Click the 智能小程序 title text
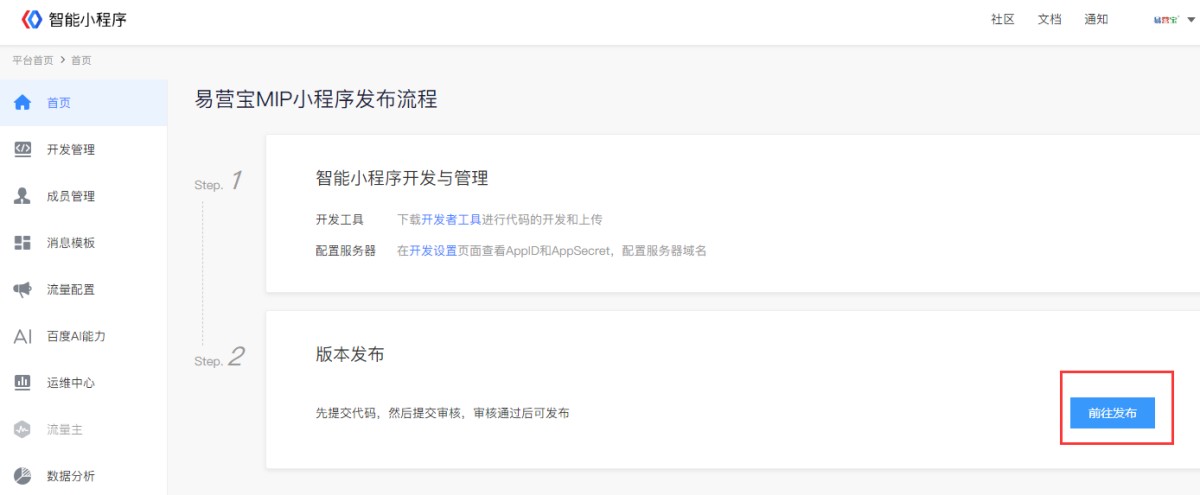Screen dimensions: 1200x495 [x=88, y=19]
